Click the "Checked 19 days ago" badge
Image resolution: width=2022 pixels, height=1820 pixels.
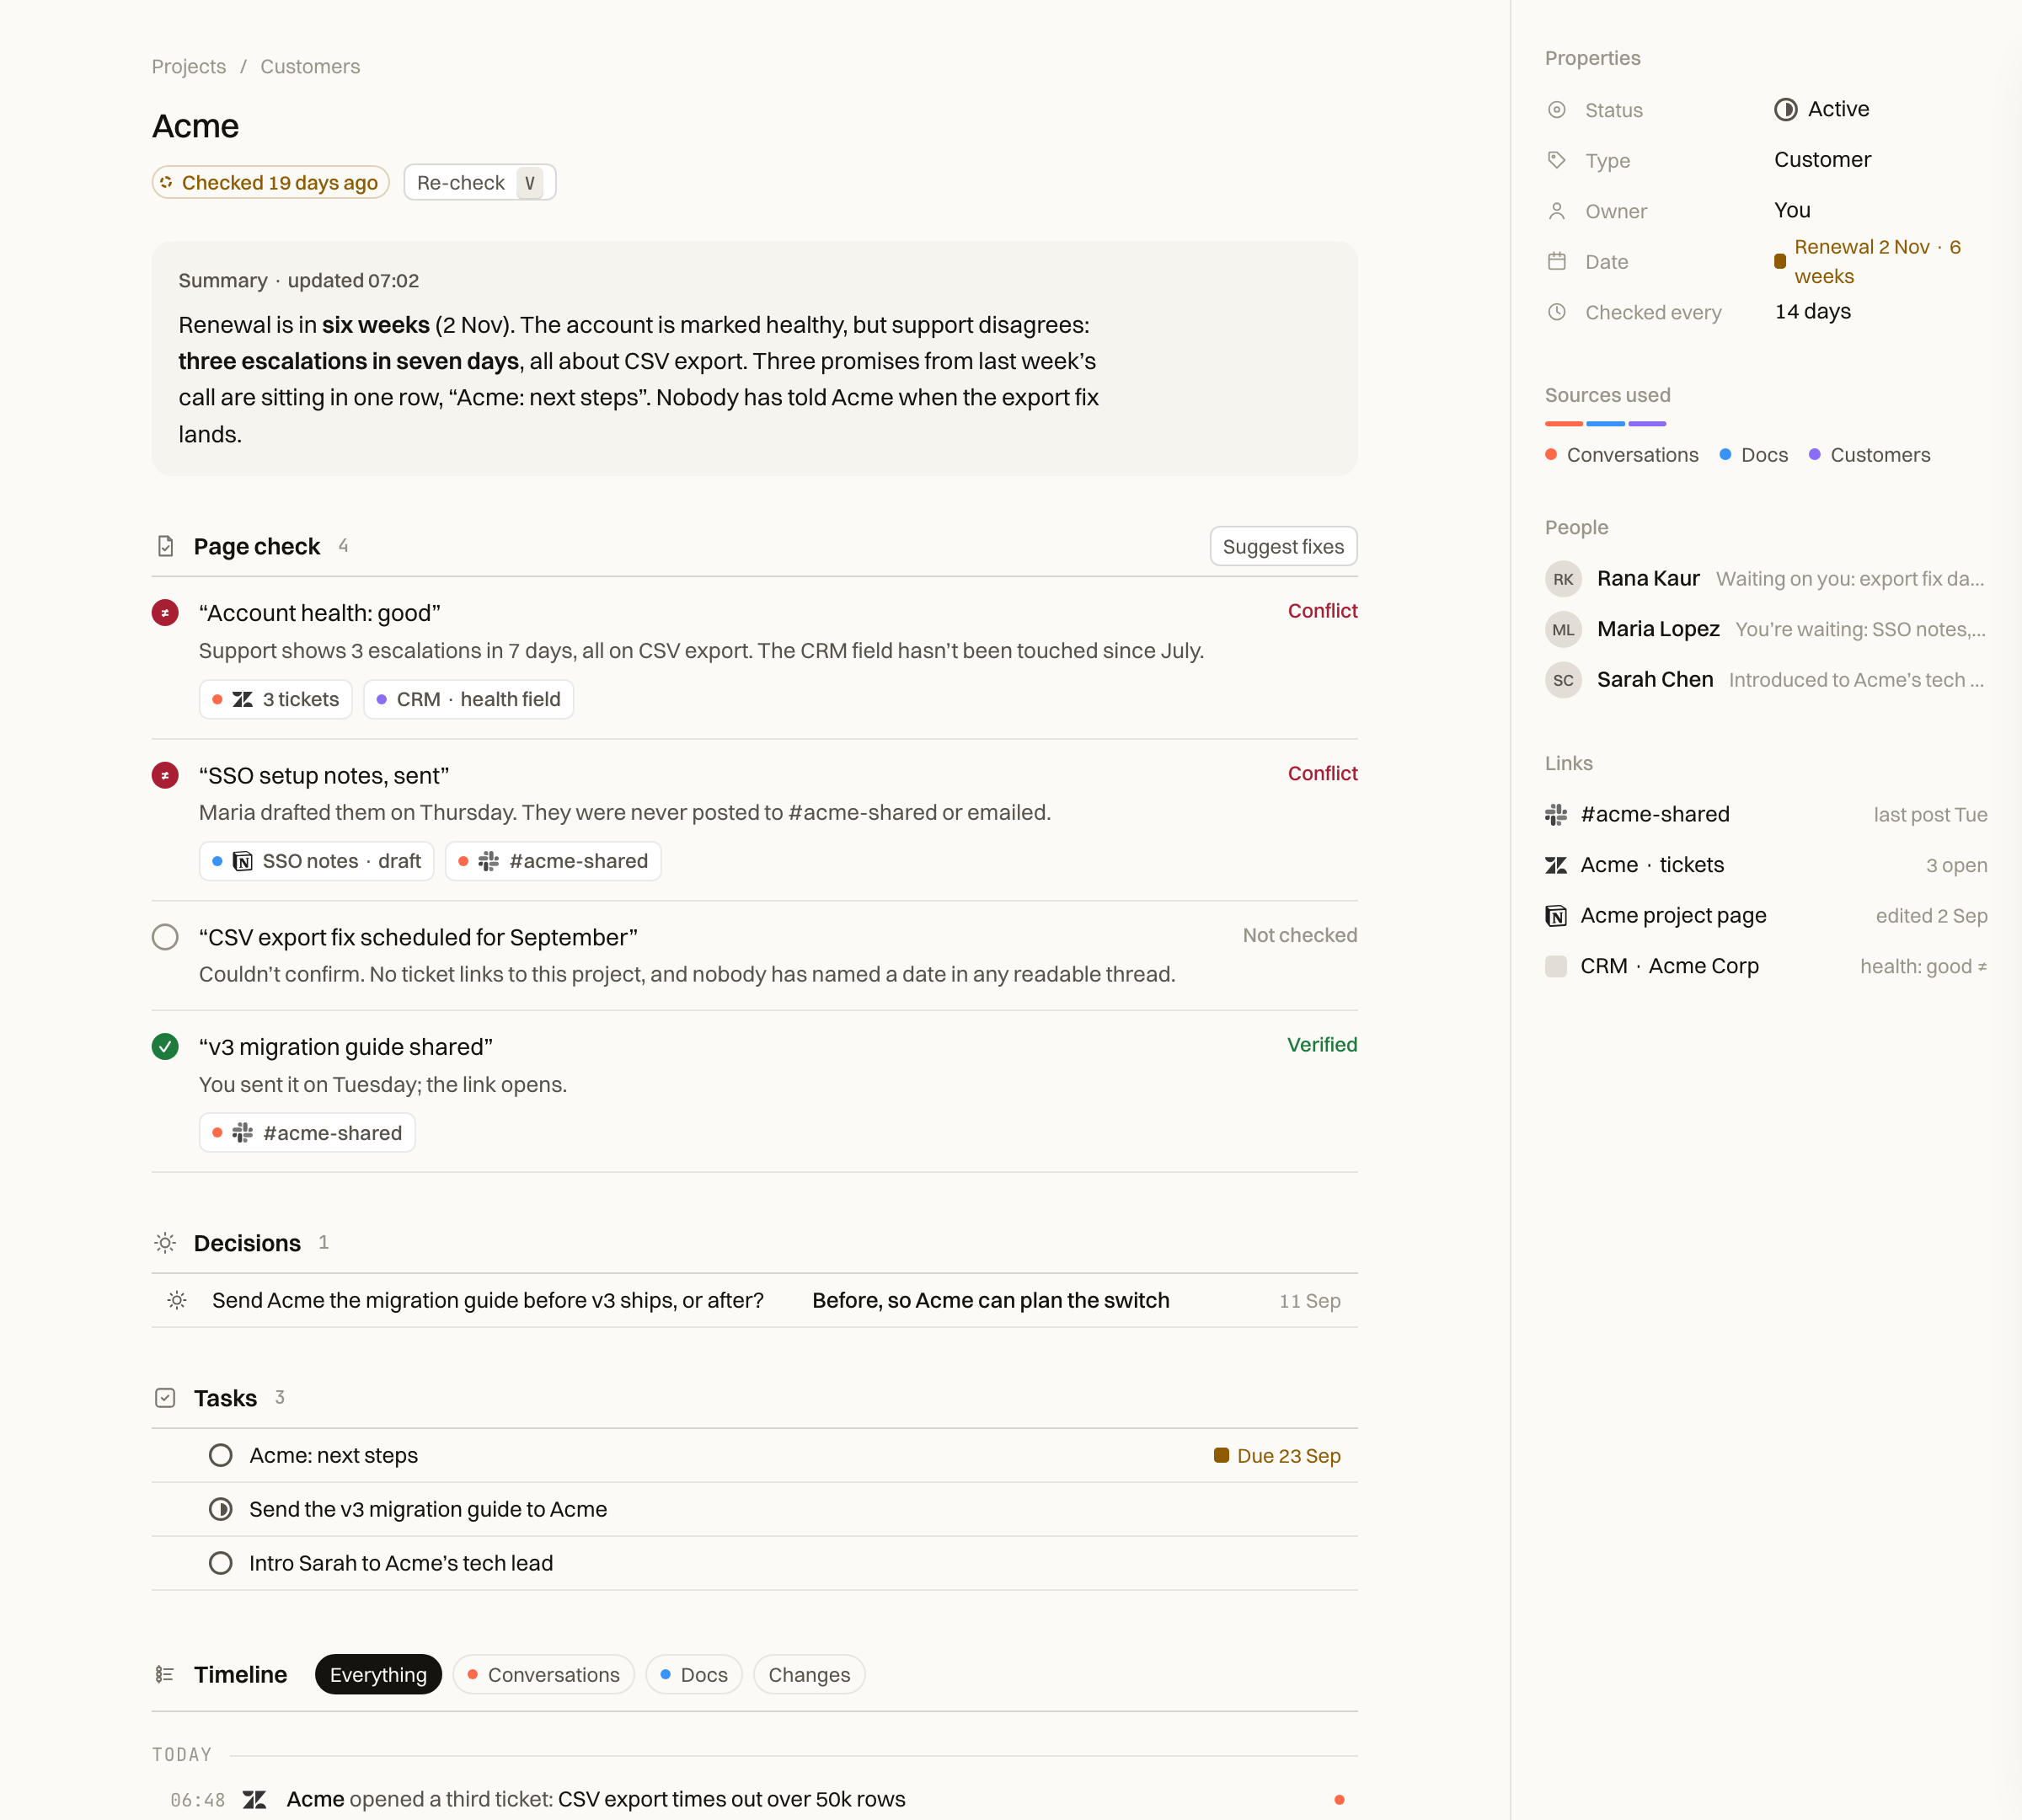270,182
